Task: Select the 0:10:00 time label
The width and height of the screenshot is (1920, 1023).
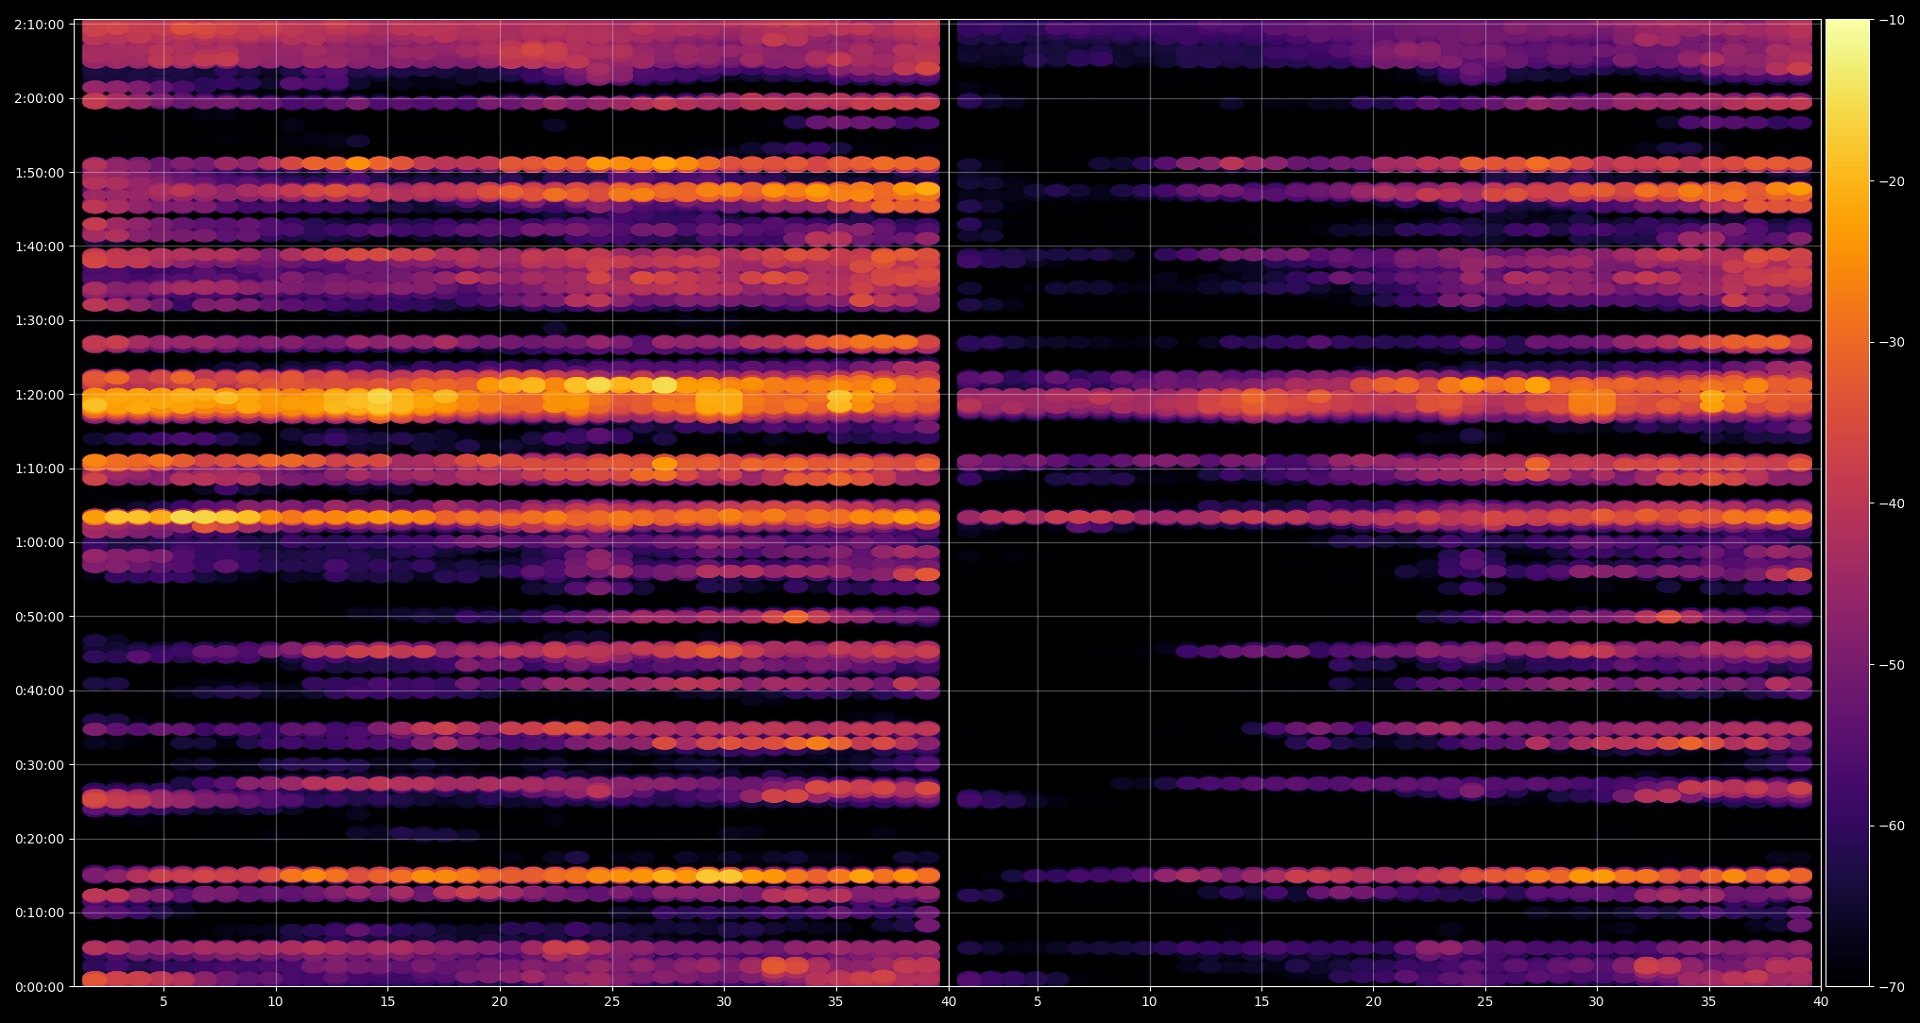Action: coord(39,913)
